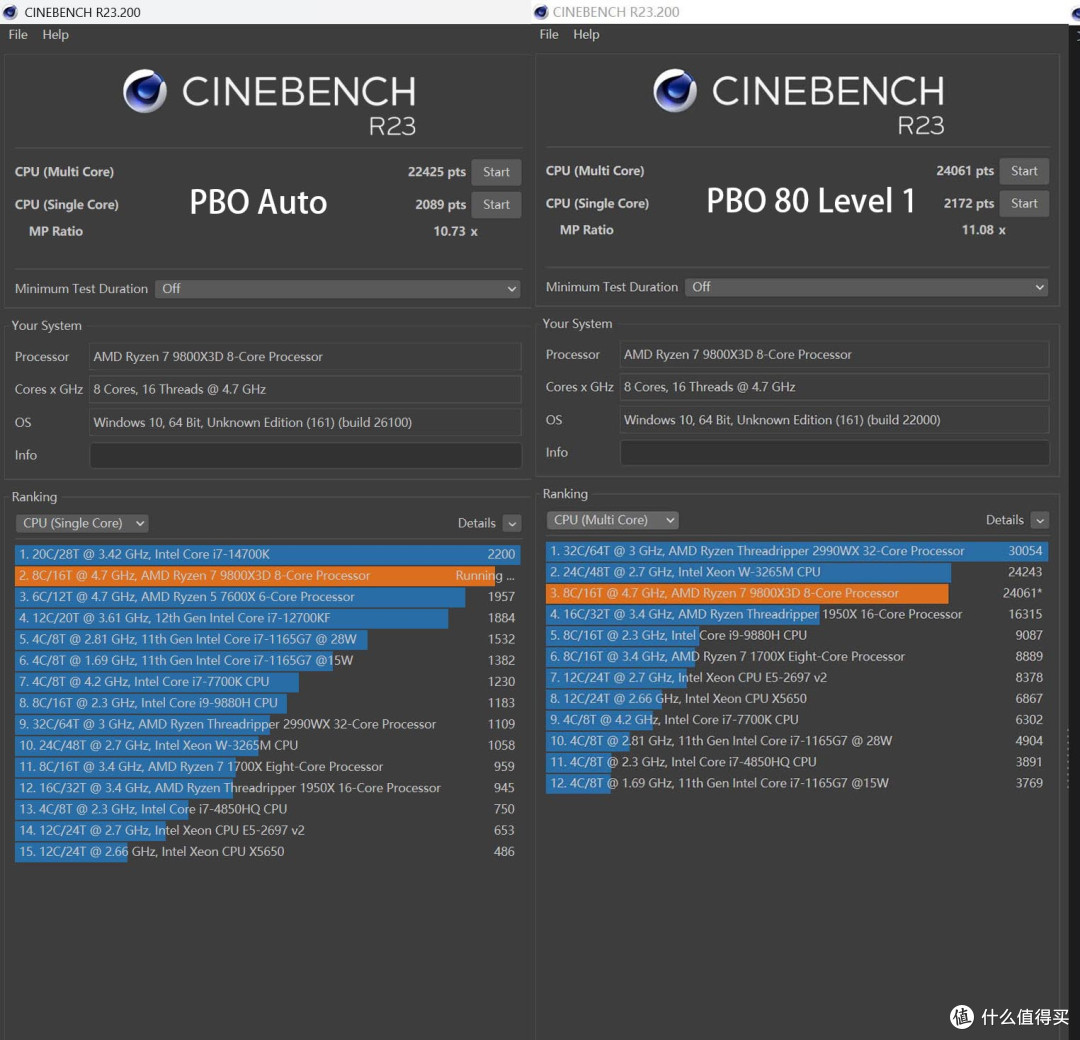Viewport: 1080px width, 1040px height.
Task: Select Core i9-9880H row scoring 9087
Action: point(797,636)
